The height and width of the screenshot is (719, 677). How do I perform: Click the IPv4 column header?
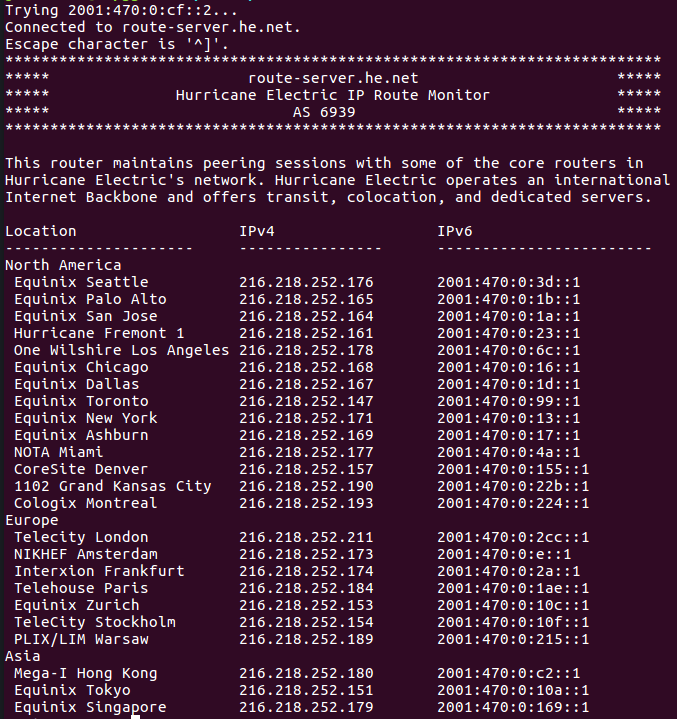(x=256, y=231)
